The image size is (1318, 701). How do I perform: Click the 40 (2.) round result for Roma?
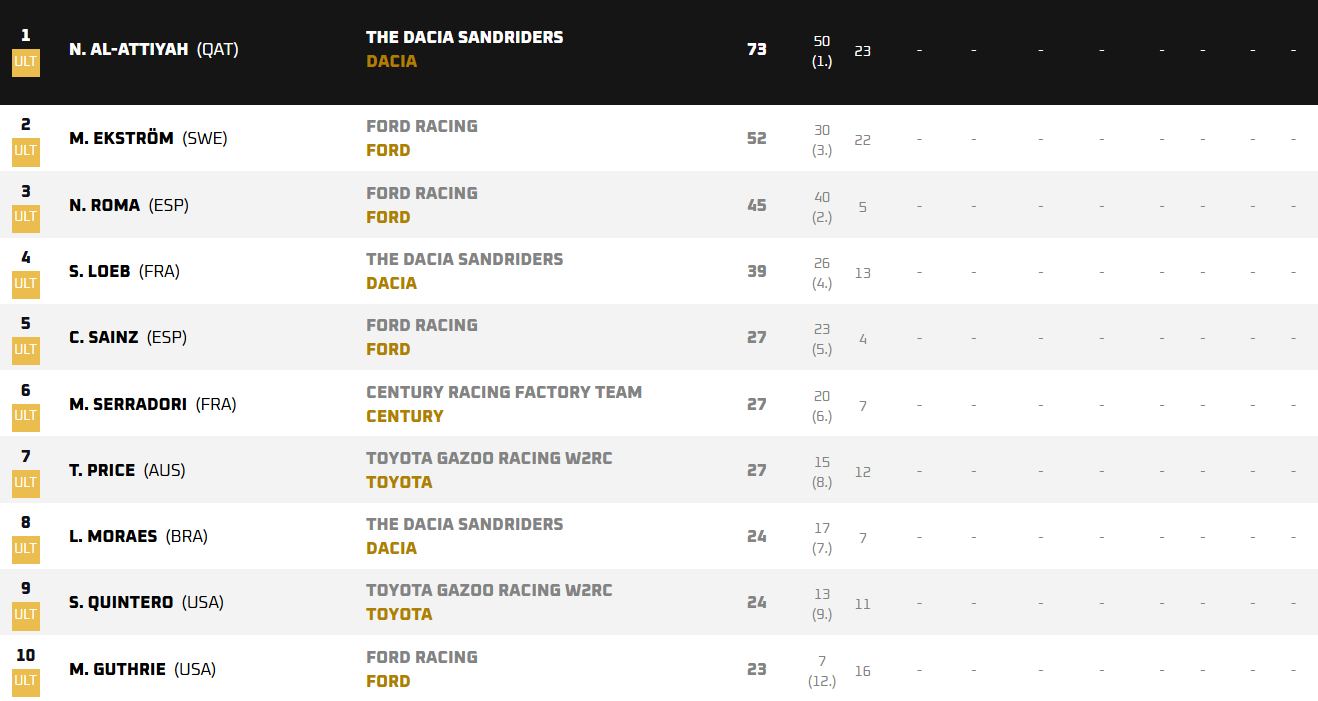(x=821, y=205)
